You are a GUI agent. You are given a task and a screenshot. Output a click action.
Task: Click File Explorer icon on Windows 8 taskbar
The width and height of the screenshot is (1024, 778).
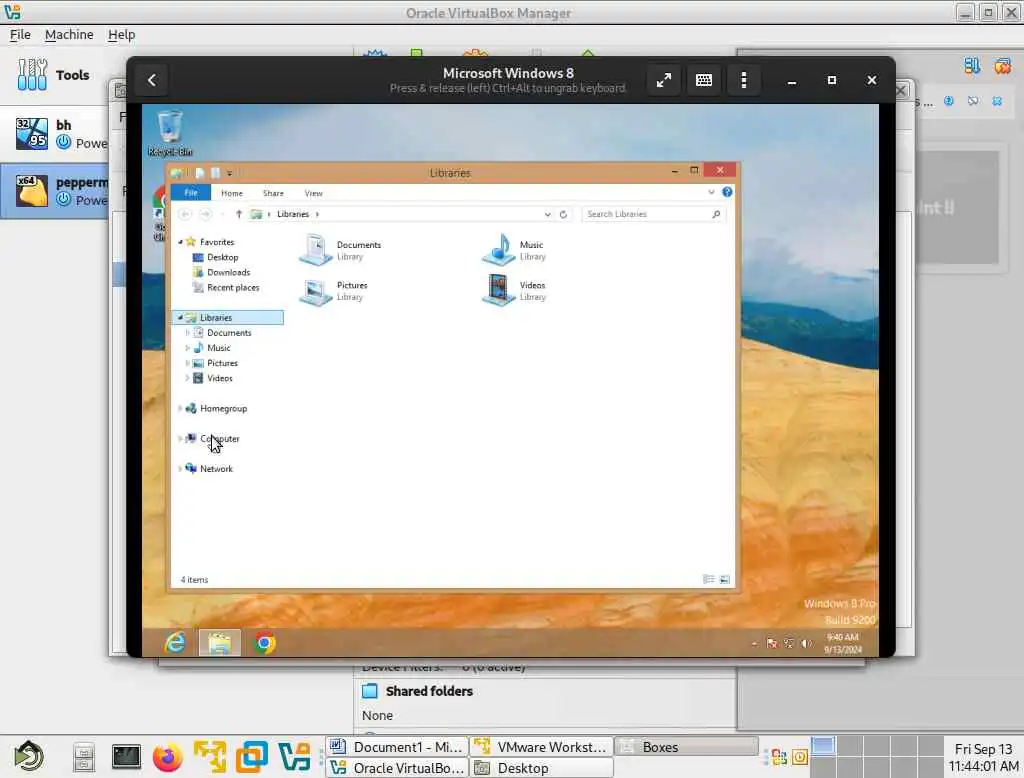tap(219, 643)
